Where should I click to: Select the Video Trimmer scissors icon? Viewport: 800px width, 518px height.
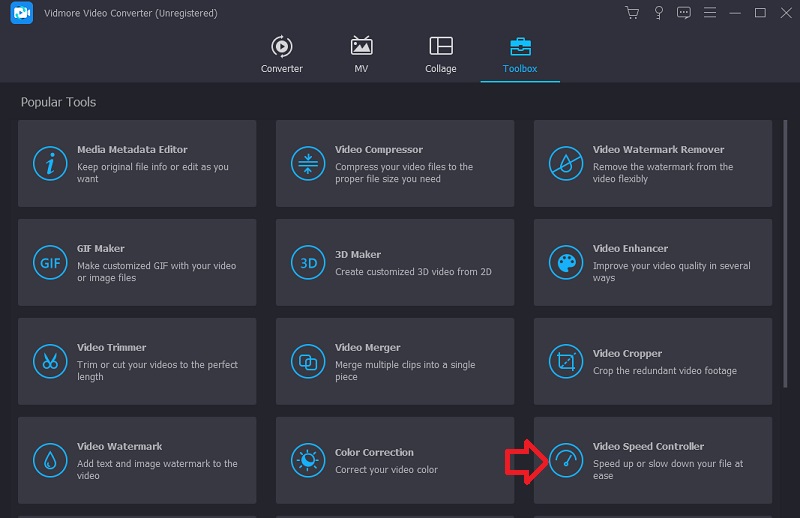(50, 361)
